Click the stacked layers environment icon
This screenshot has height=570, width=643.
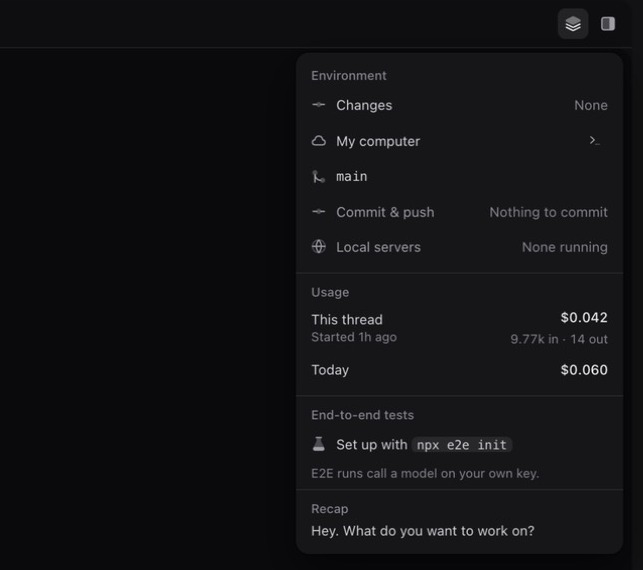tap(573, 24)
